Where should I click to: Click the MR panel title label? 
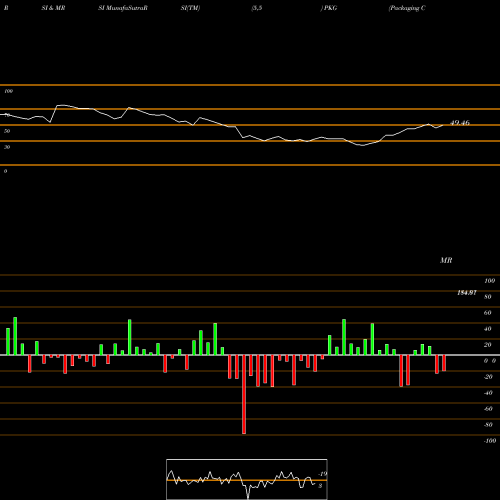tap(446, 260)
